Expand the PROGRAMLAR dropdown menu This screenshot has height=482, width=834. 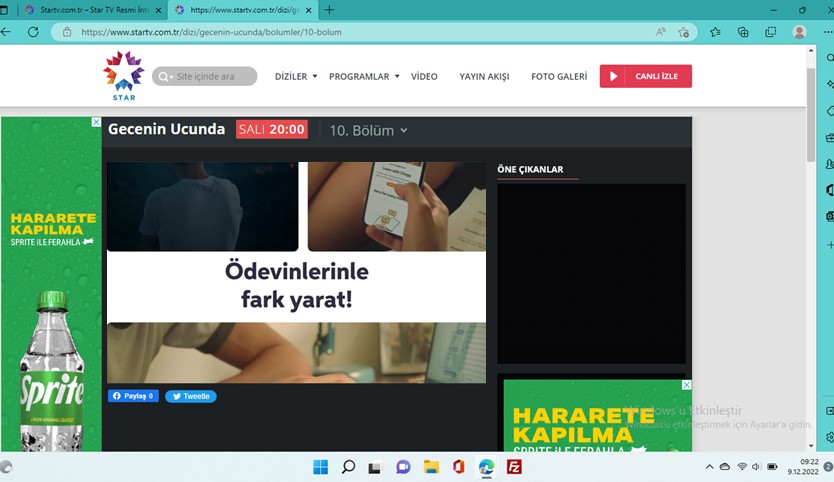[x=364, y=77]
